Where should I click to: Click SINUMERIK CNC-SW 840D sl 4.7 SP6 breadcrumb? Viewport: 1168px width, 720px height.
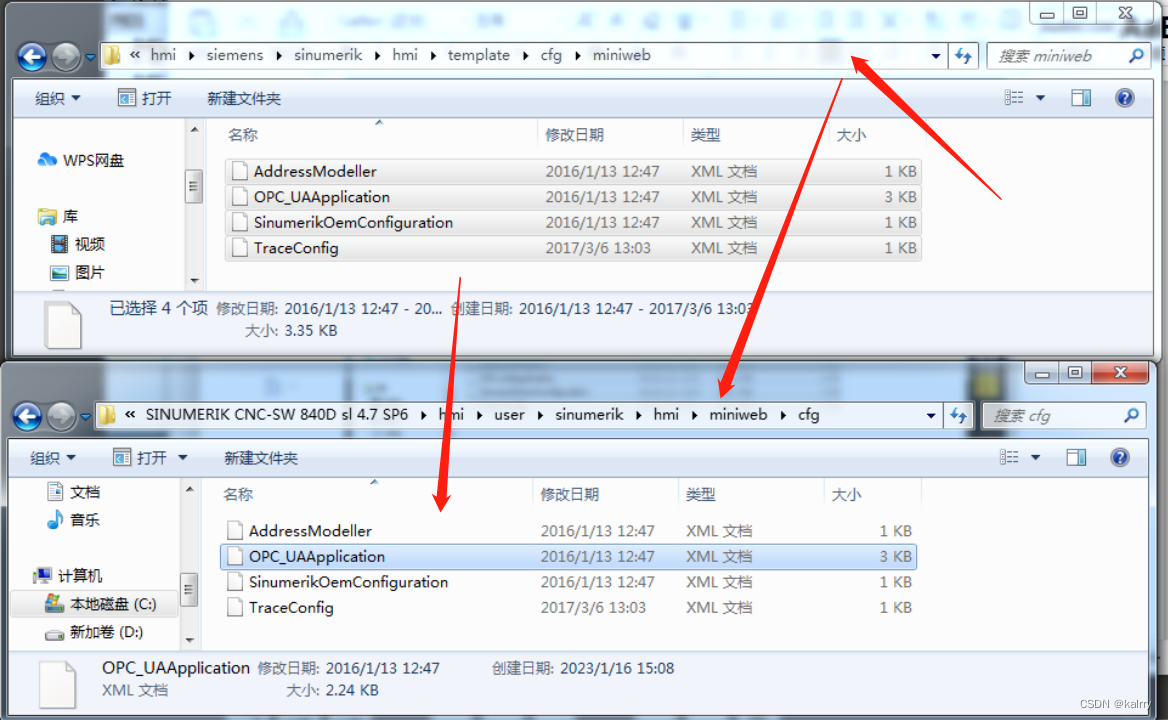click(276, 415)
